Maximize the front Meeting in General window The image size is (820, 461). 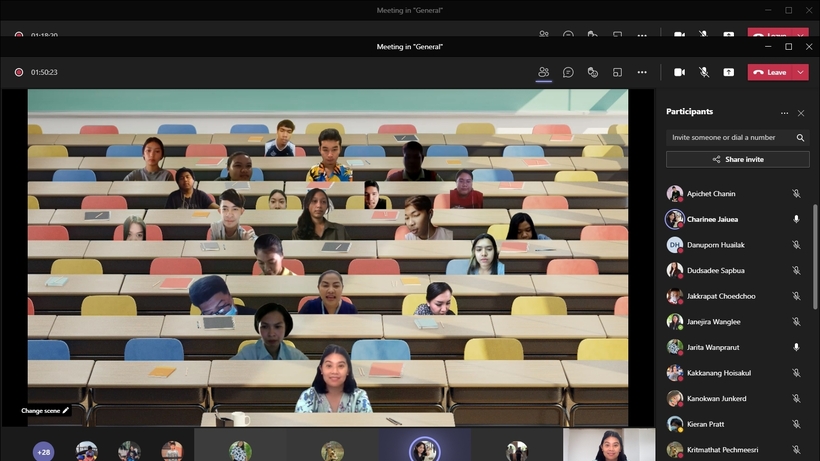(x=789, y=47)
